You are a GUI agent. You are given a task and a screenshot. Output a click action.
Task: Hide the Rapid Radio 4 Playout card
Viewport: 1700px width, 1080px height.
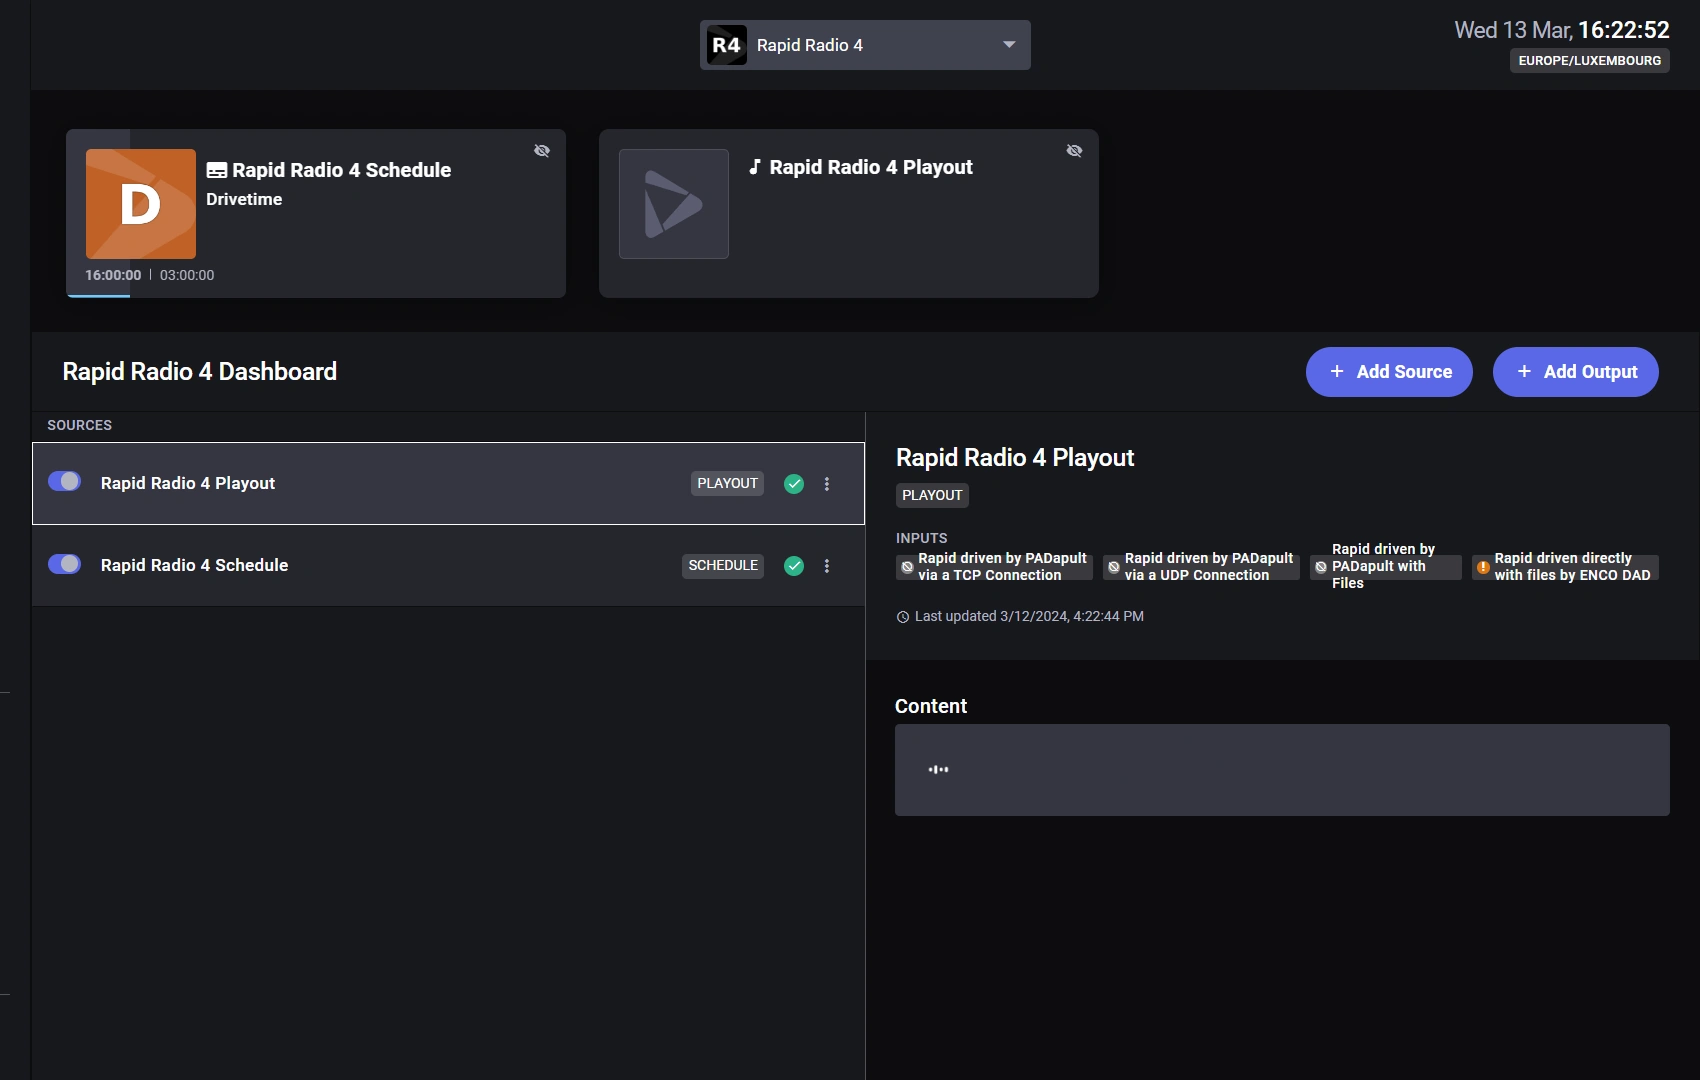(1075, 151)
